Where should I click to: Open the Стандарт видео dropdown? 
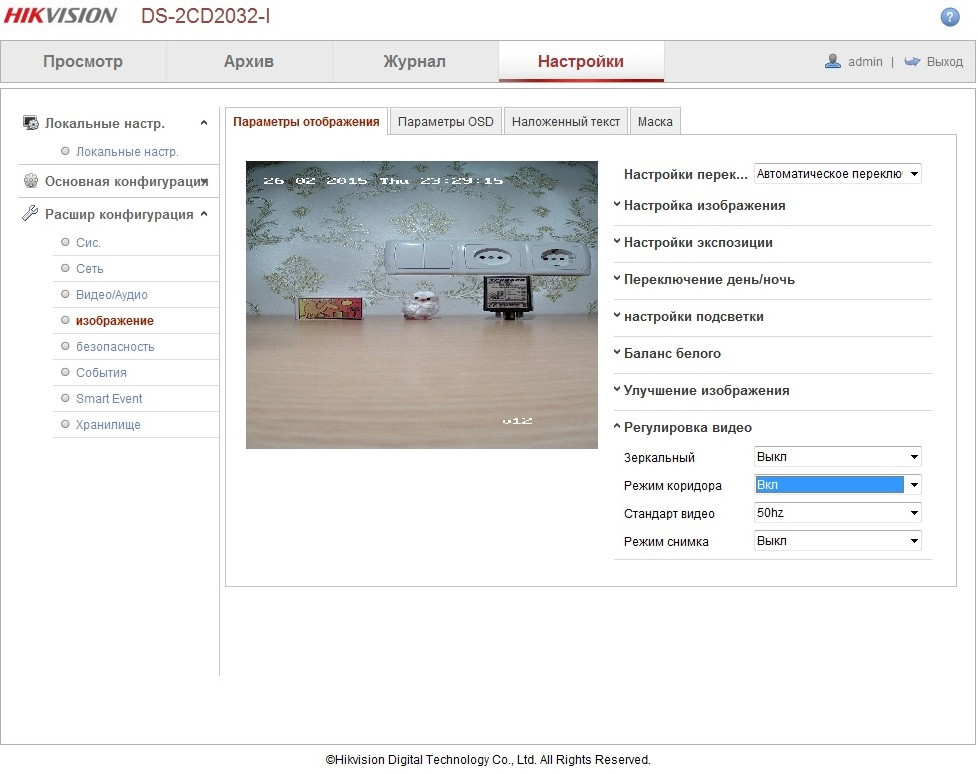837,513
